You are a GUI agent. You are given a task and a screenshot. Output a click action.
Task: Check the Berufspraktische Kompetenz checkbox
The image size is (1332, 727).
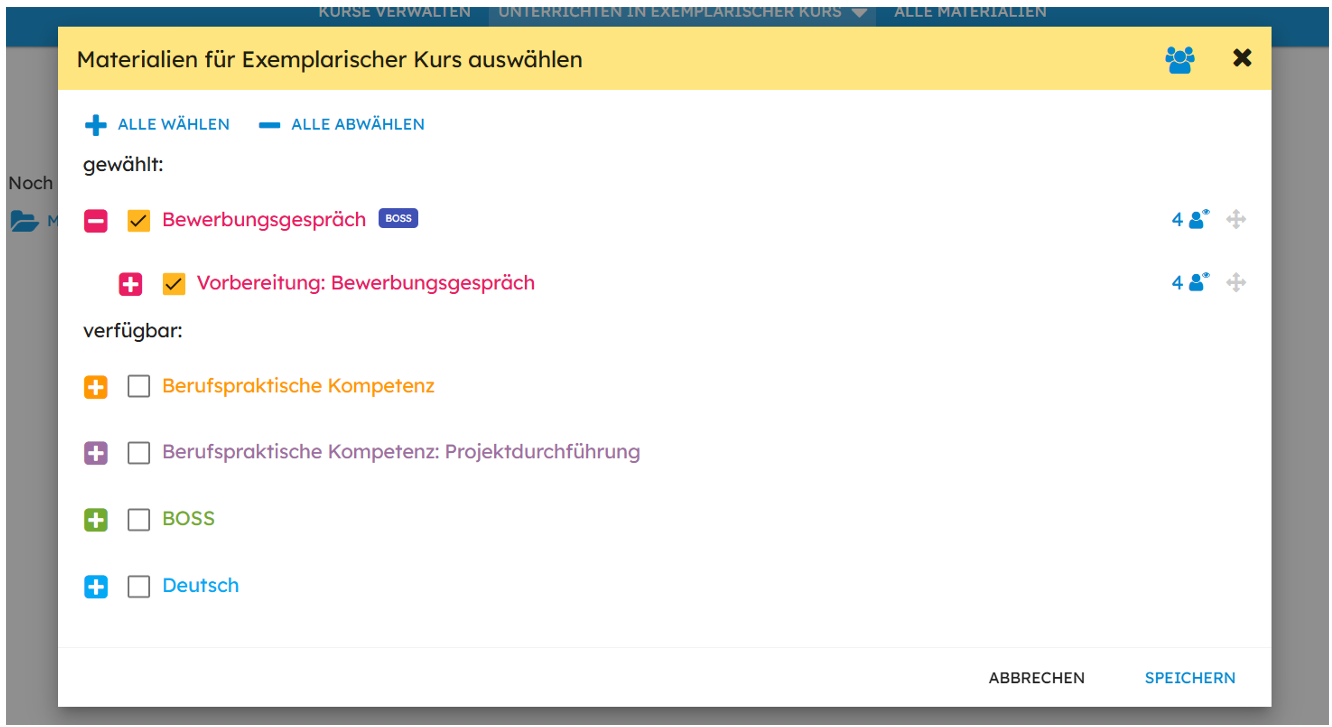point(139,387)
